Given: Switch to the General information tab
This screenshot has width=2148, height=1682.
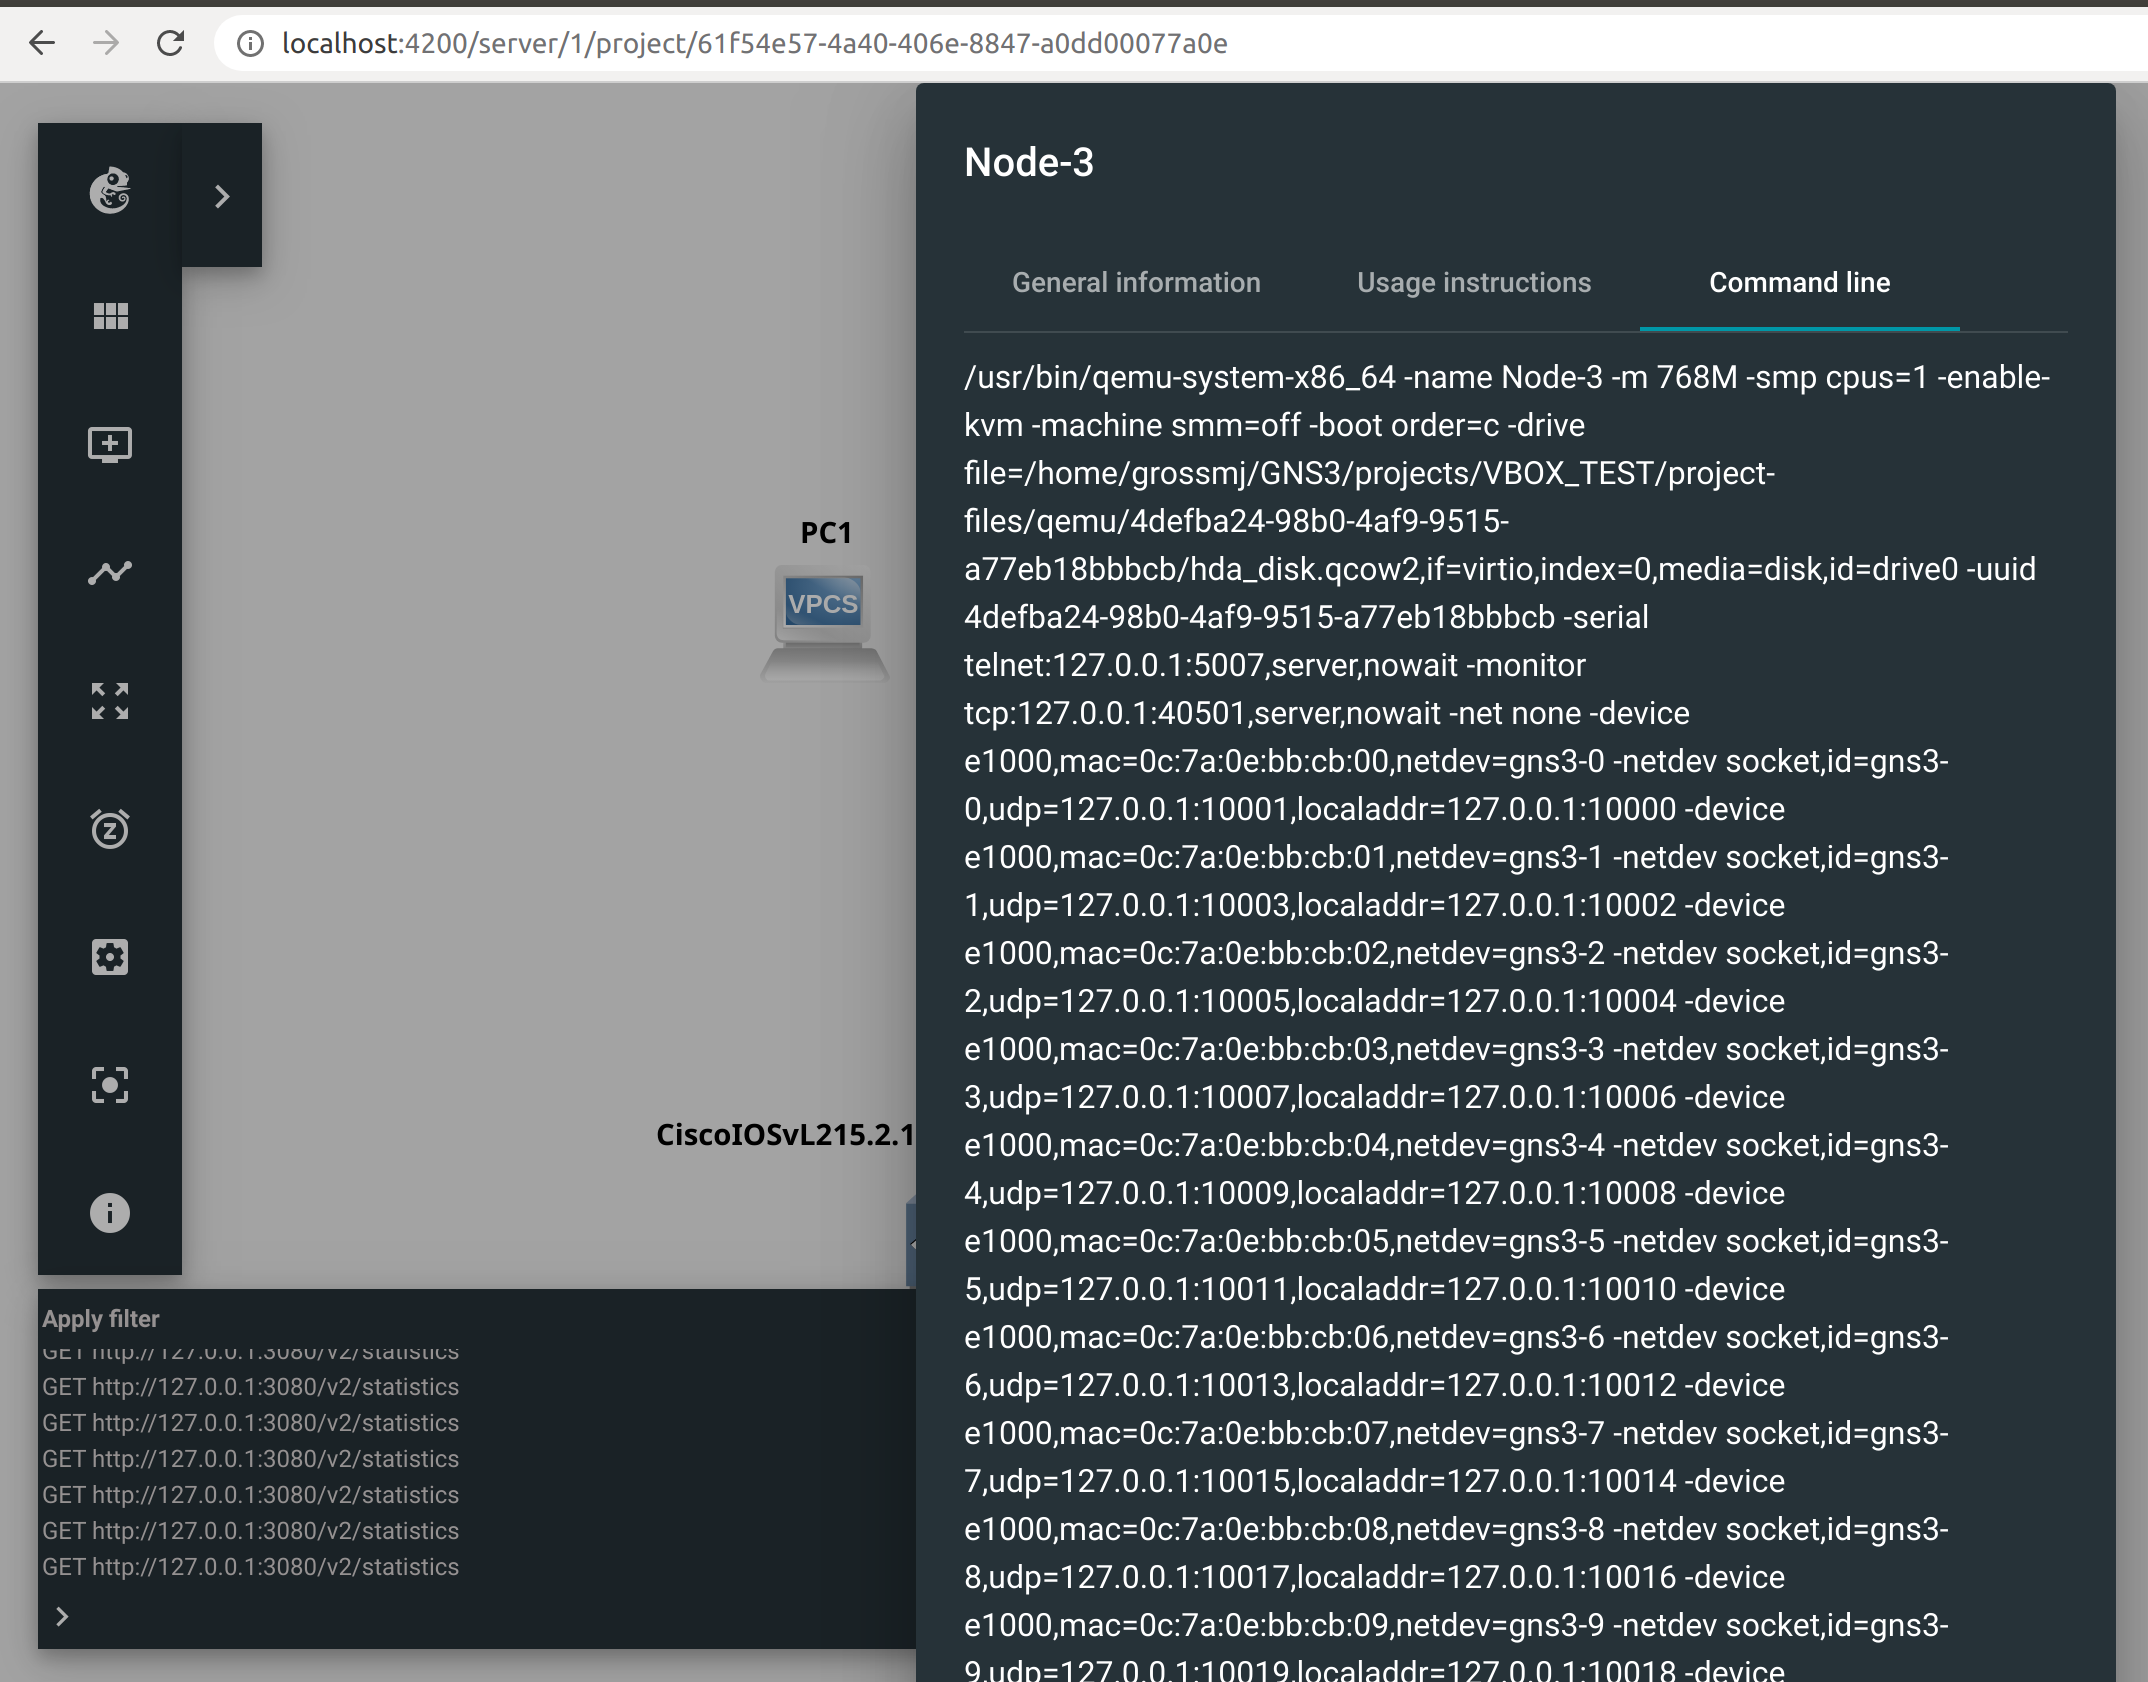Looking at the screenshot, I should tap(1136, 282).
